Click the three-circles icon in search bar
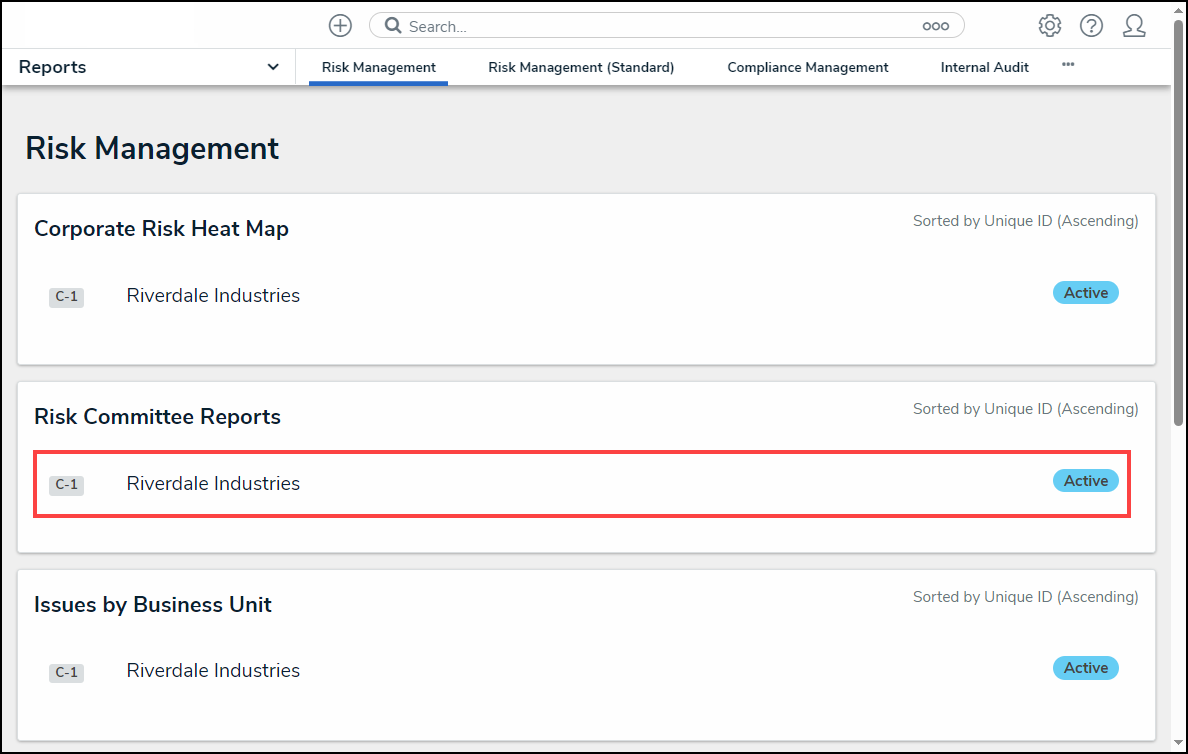 point(935,26)
